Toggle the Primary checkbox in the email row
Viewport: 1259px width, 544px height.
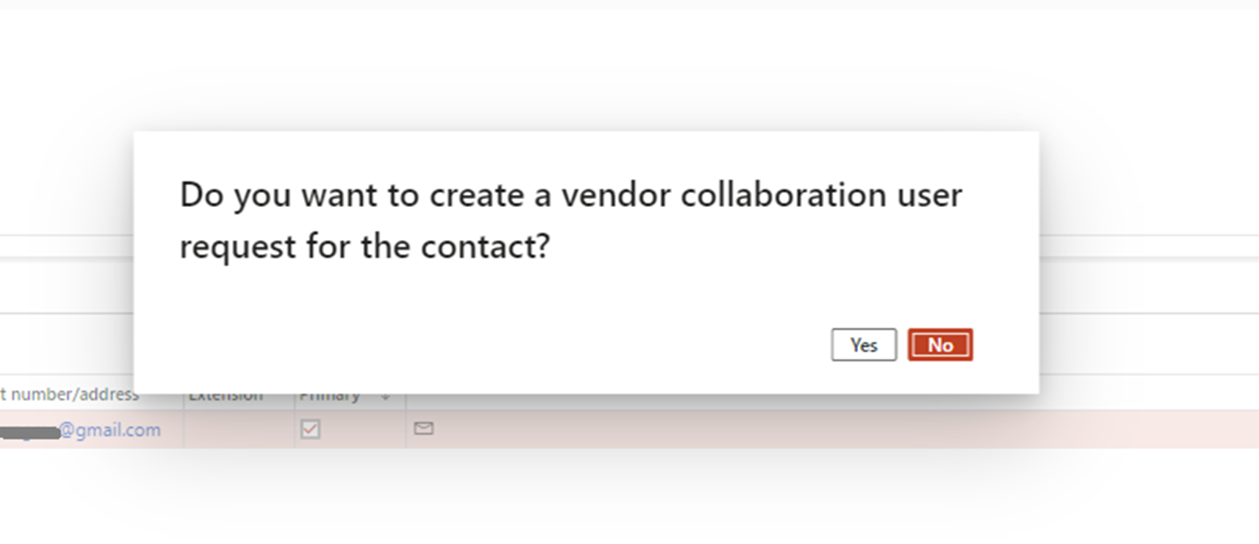pyautogui.click(x=311, y=429)
